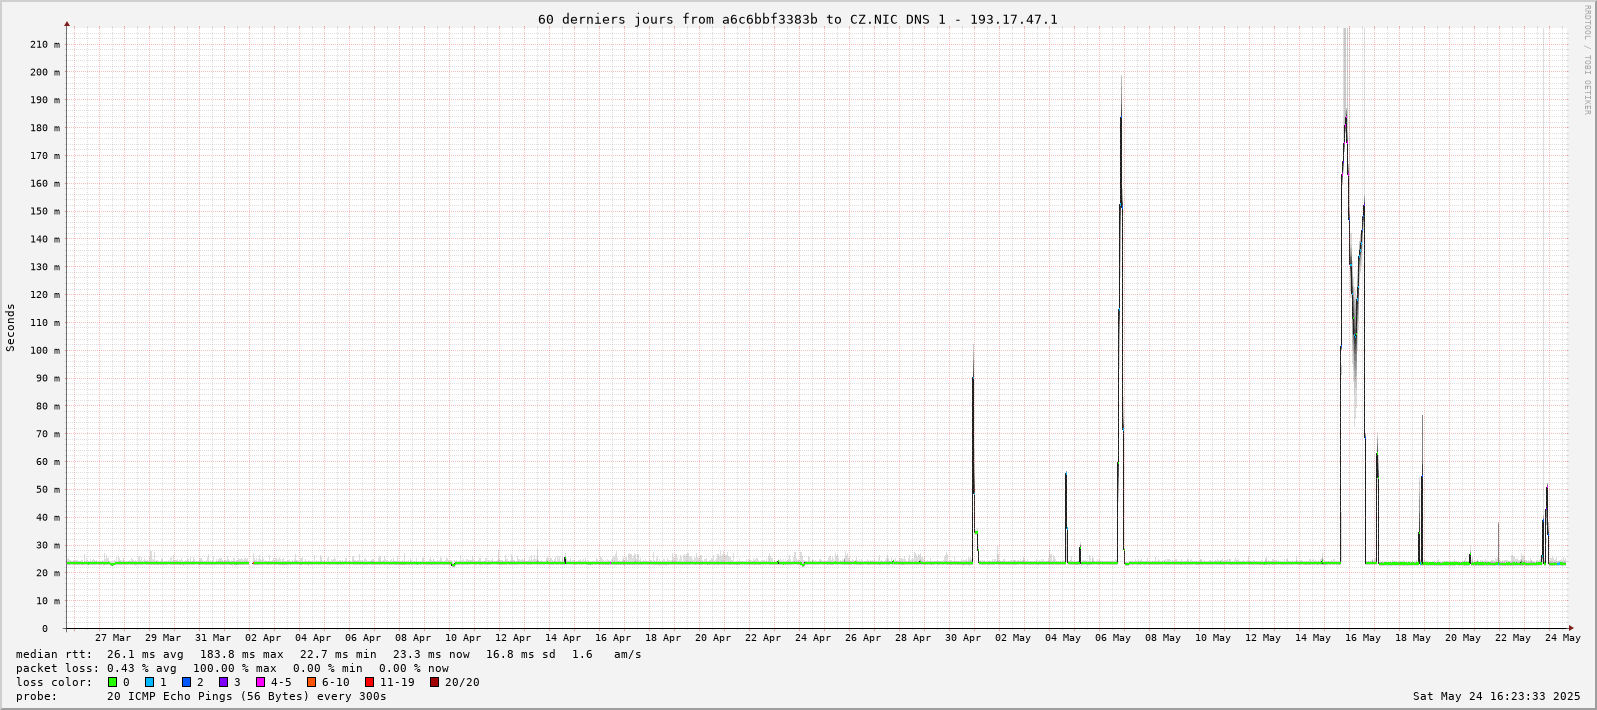Click the '04 May' x-axis date label
Viewport: 1597px width, 710px height.
[x=1063, y=637]
